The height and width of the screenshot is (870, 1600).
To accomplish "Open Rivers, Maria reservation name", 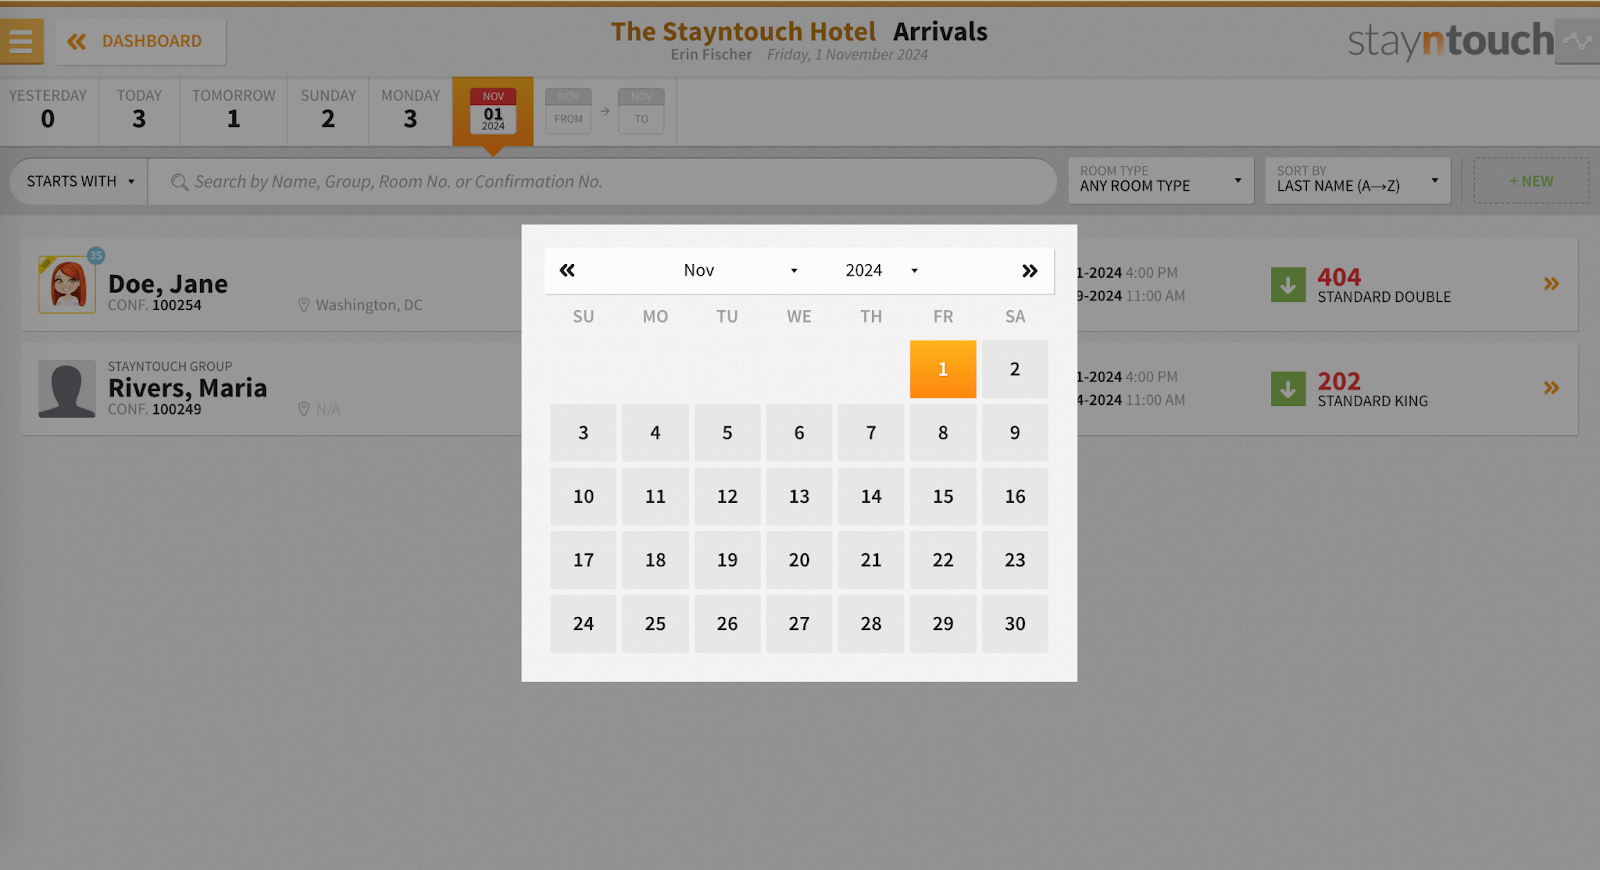I will click(187, 388).
